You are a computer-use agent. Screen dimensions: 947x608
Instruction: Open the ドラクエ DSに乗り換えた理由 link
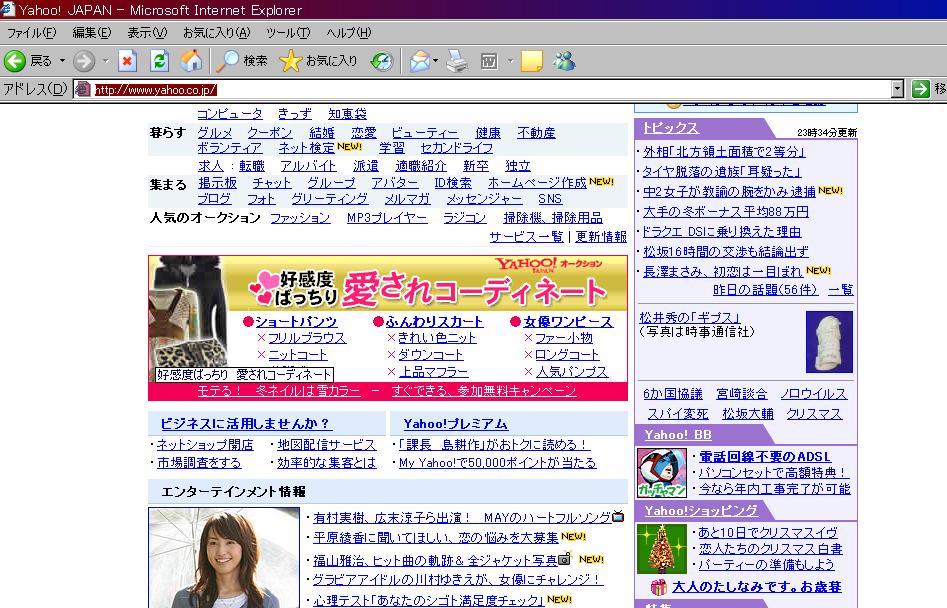722,232
